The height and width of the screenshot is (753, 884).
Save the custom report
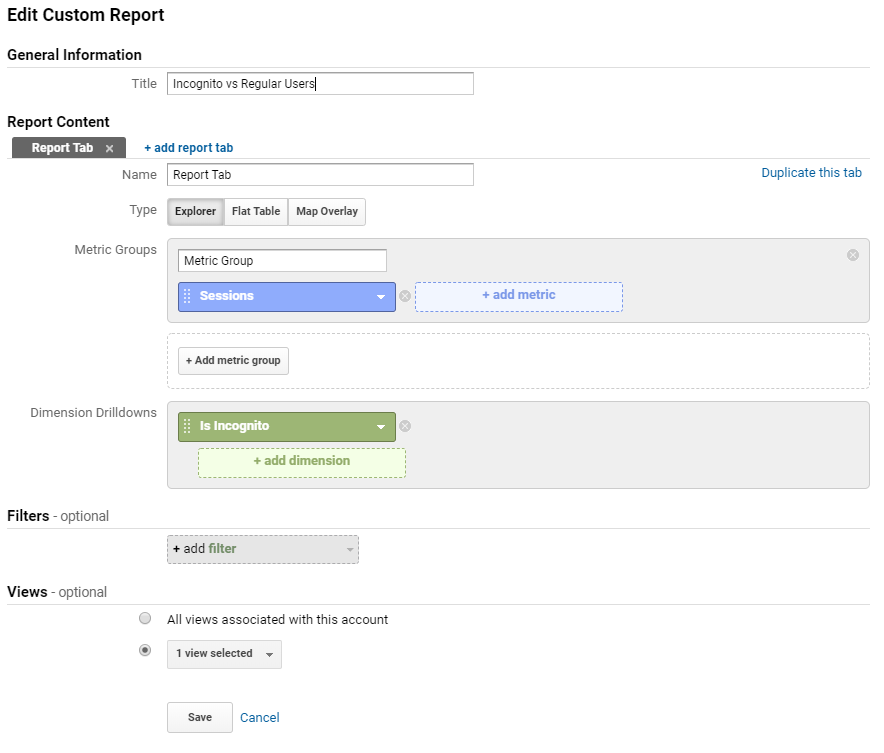[200, 717]
